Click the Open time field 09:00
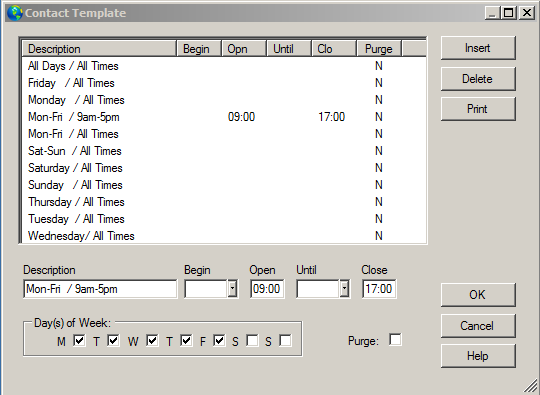 click(267, 289)
